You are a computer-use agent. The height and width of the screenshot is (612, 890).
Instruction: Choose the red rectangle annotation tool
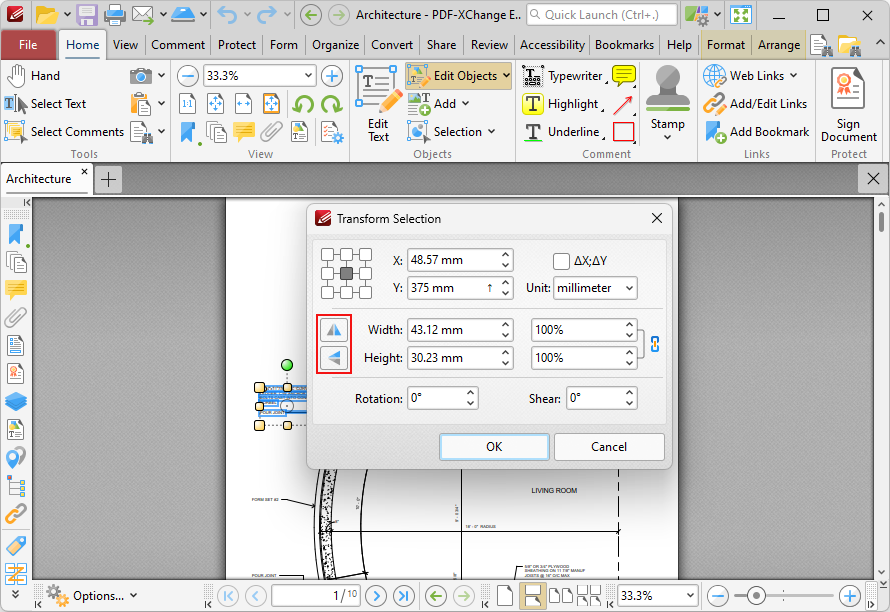[623, 132]
